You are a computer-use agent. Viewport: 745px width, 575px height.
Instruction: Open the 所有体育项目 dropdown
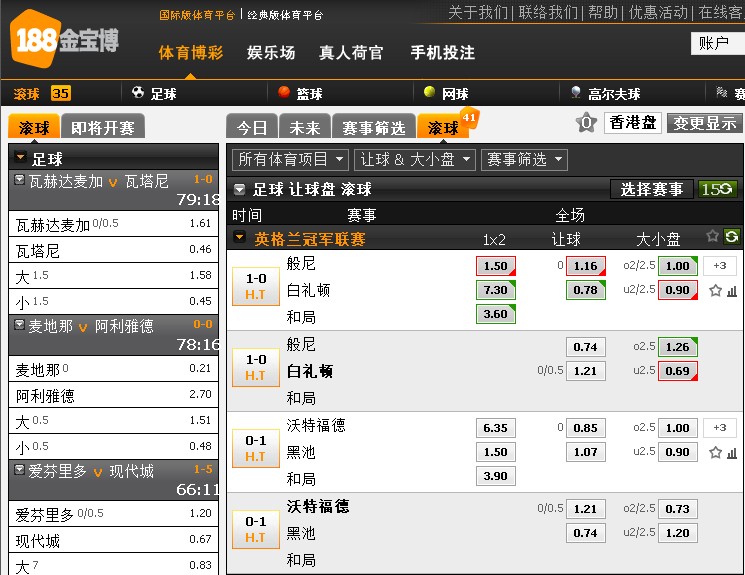[290, 159]
